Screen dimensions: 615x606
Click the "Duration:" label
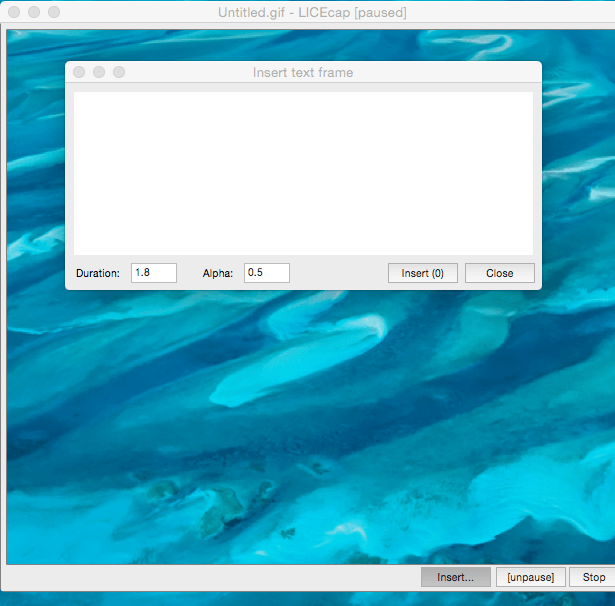coord(98,273)
